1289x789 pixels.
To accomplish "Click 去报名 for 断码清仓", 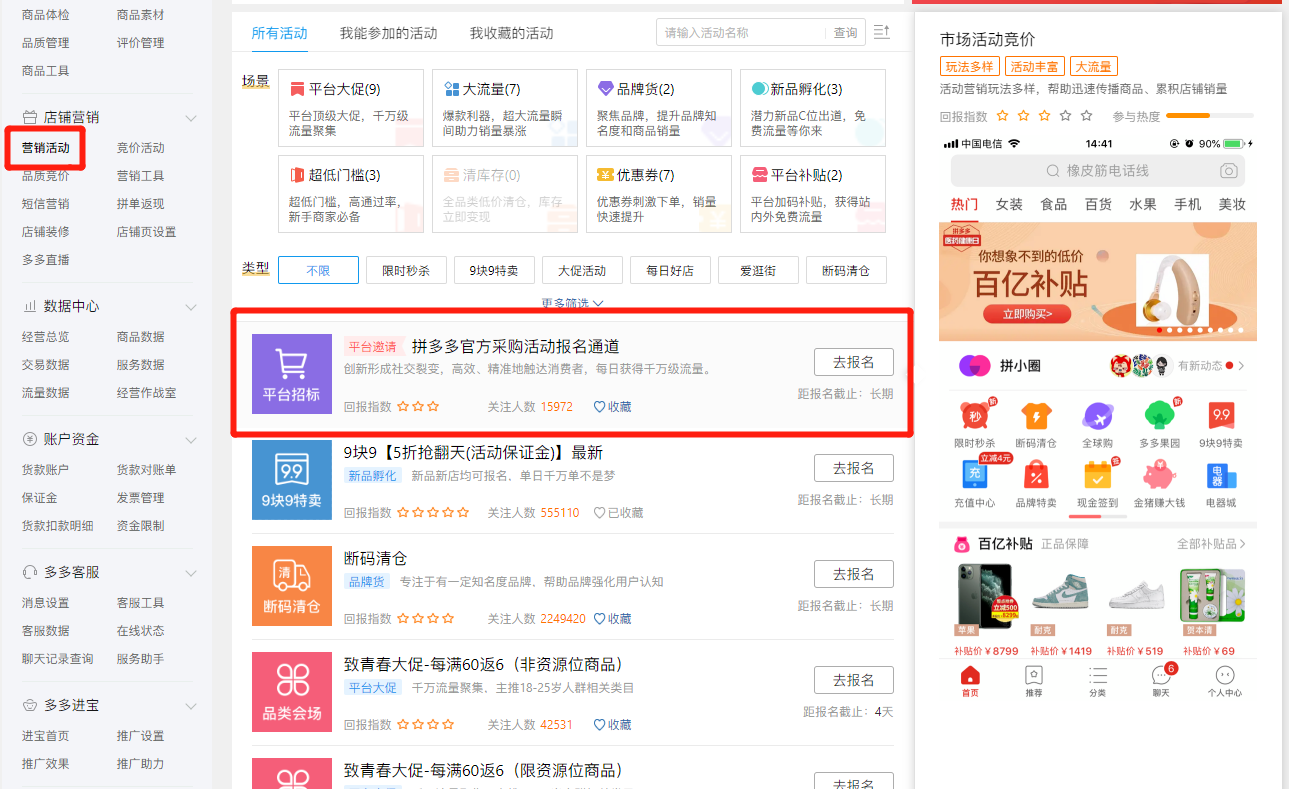I will pyautogui.click(x=854, y=574).
